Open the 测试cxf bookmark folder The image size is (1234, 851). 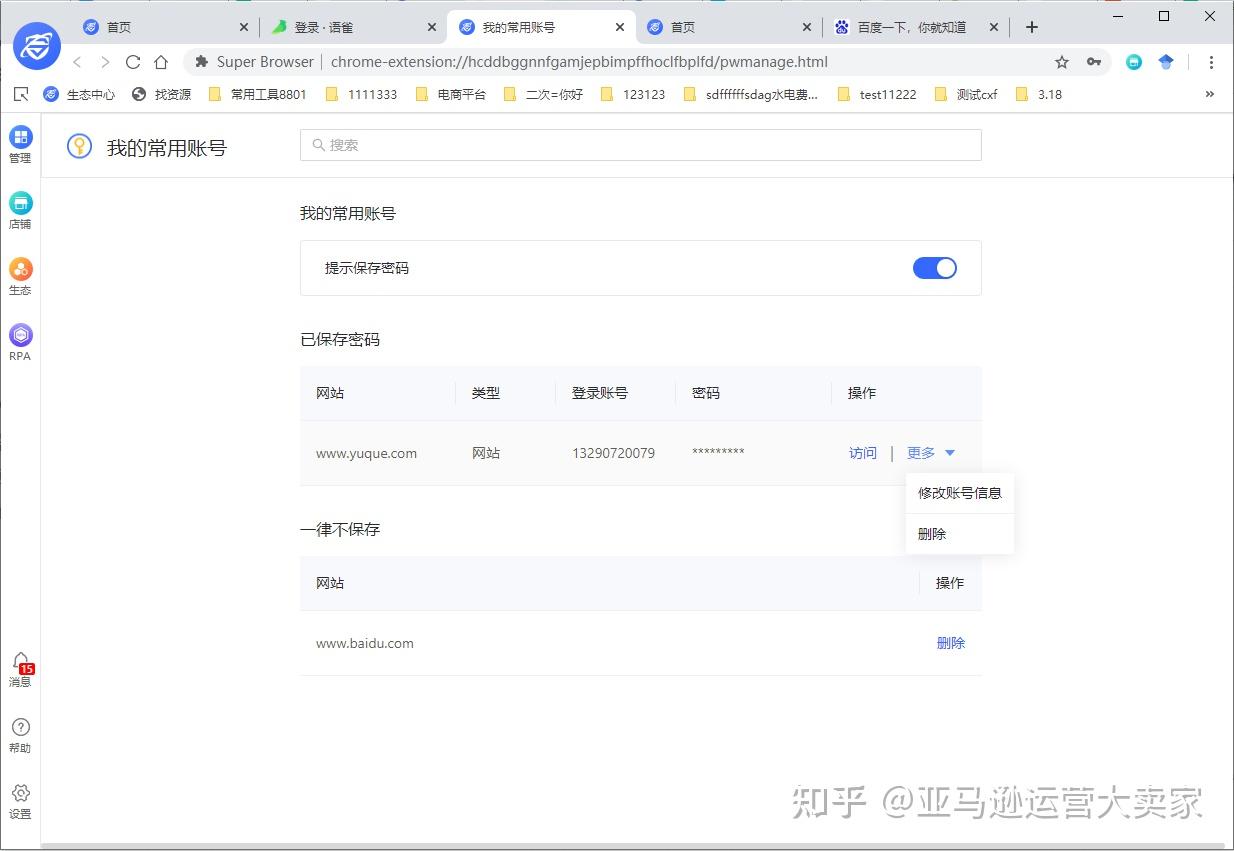[966, 94]
